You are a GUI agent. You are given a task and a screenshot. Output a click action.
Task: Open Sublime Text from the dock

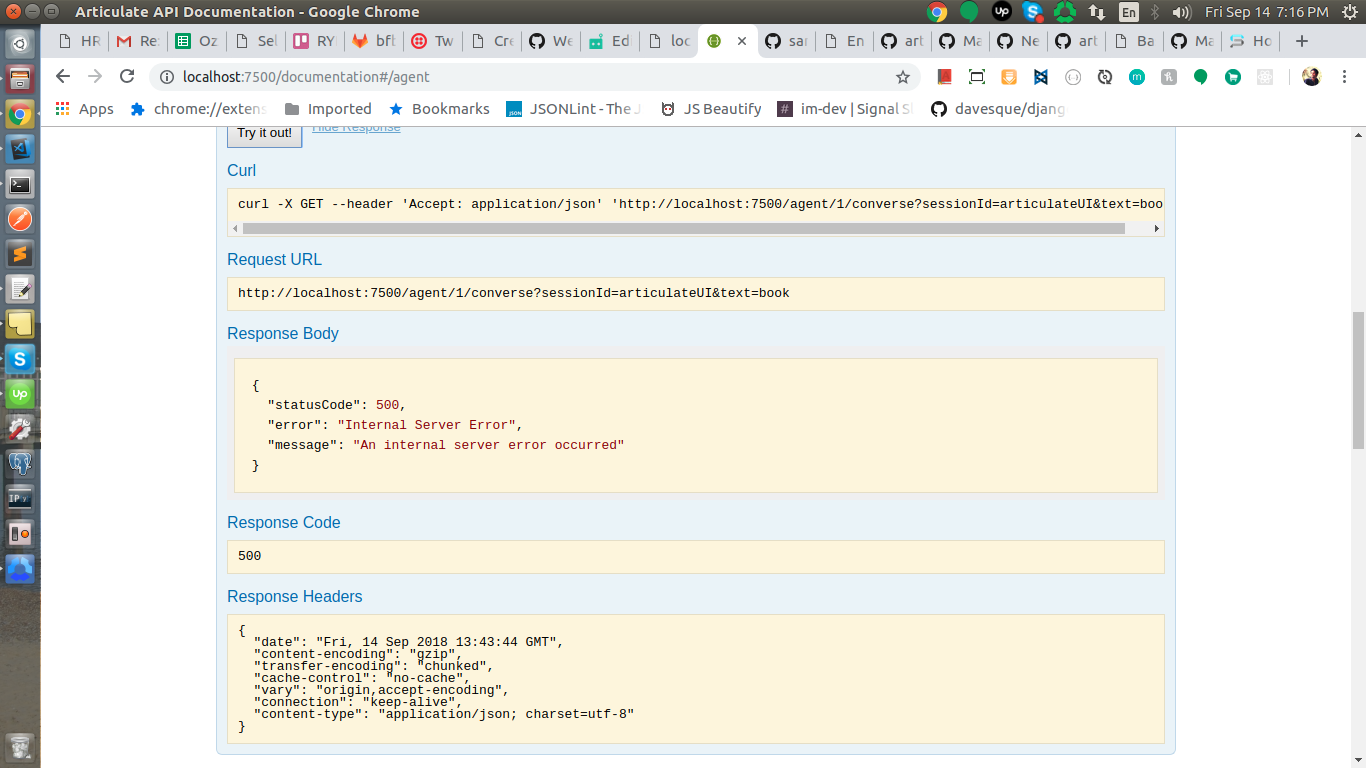pos(20,254)
